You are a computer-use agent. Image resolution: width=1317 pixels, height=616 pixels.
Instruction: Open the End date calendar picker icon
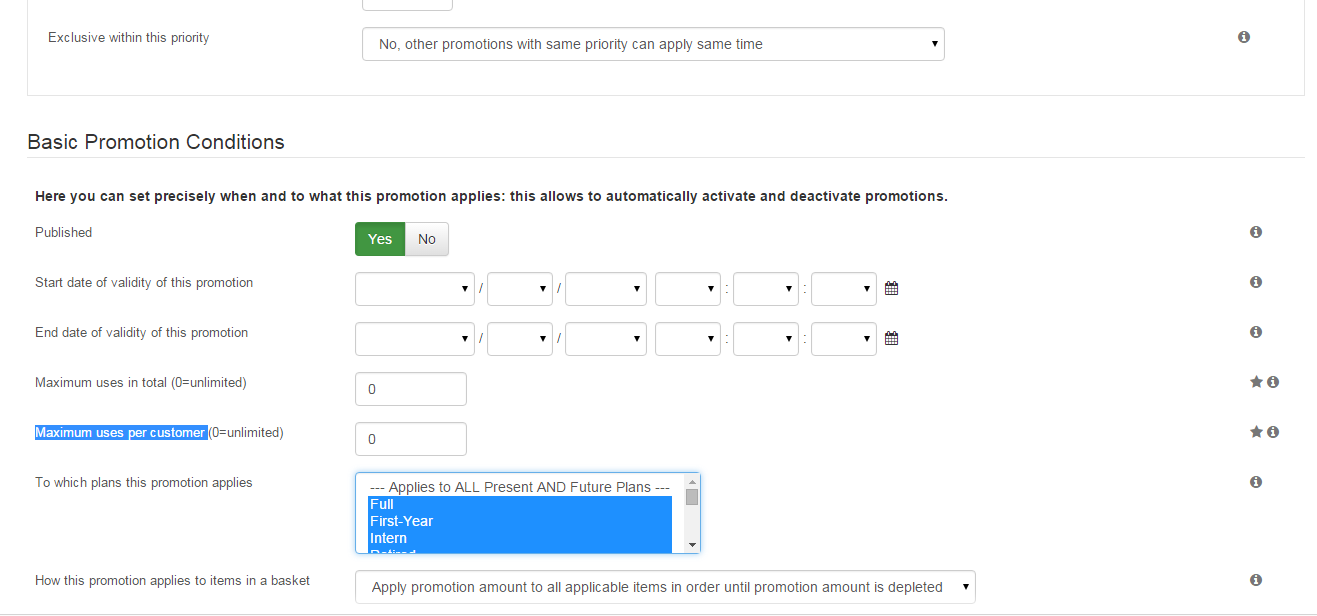[892, 339]
